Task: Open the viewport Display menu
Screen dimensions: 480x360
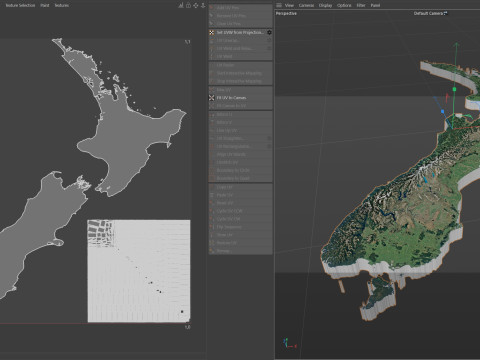Action: 325,5
